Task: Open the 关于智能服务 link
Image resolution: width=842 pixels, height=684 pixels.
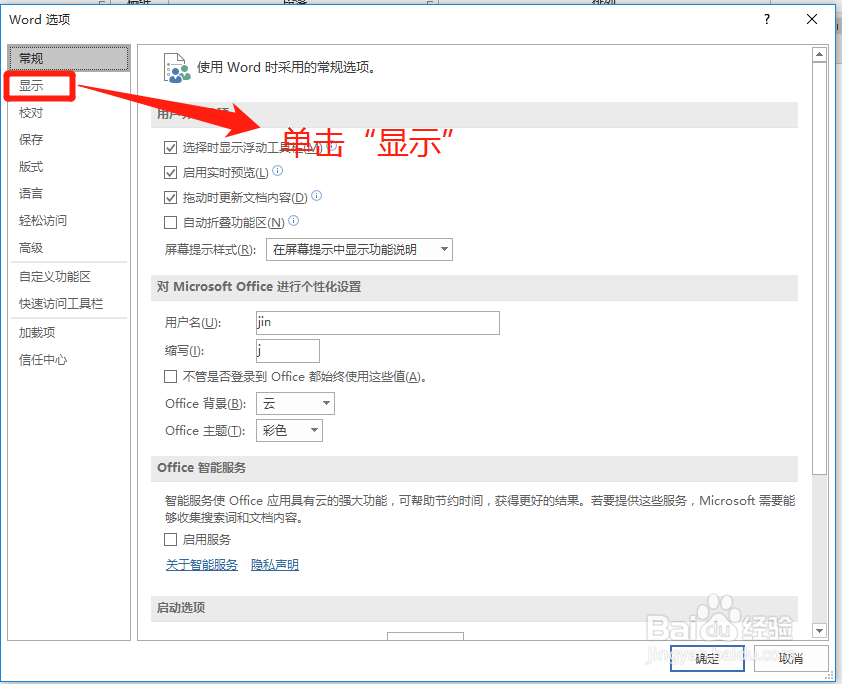Action: point(202,565)
